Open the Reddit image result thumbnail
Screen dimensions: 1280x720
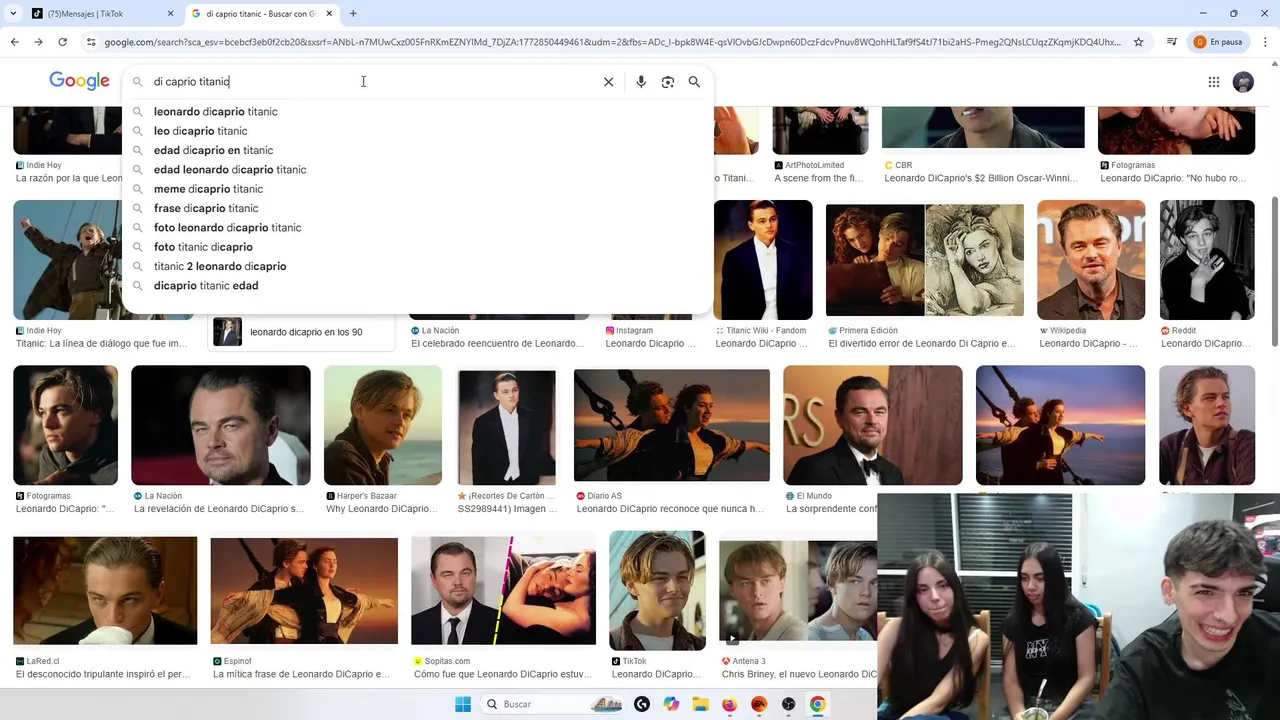1207,260
